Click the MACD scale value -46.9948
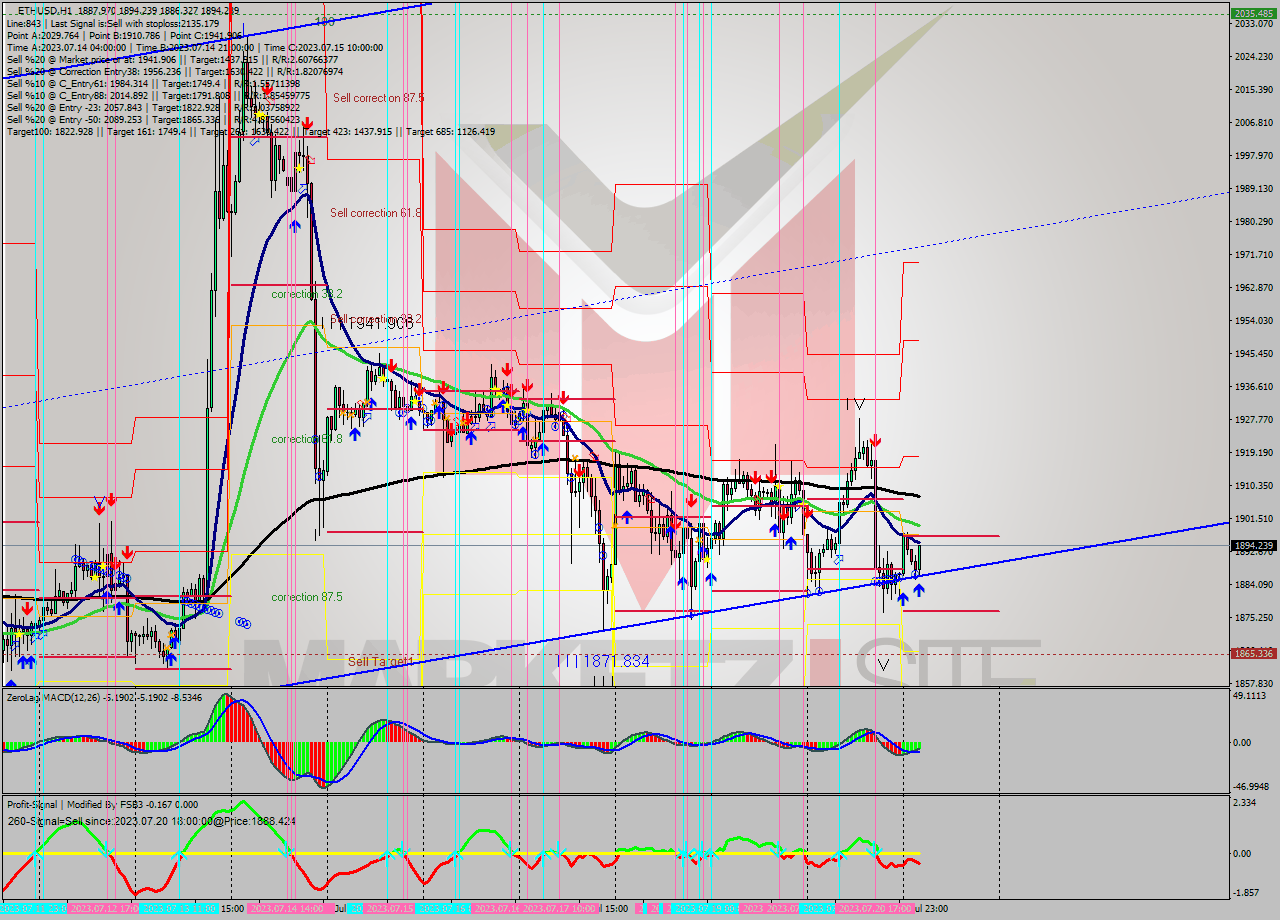Screen dimensions: 1280x920 [x=1252, y=787]
